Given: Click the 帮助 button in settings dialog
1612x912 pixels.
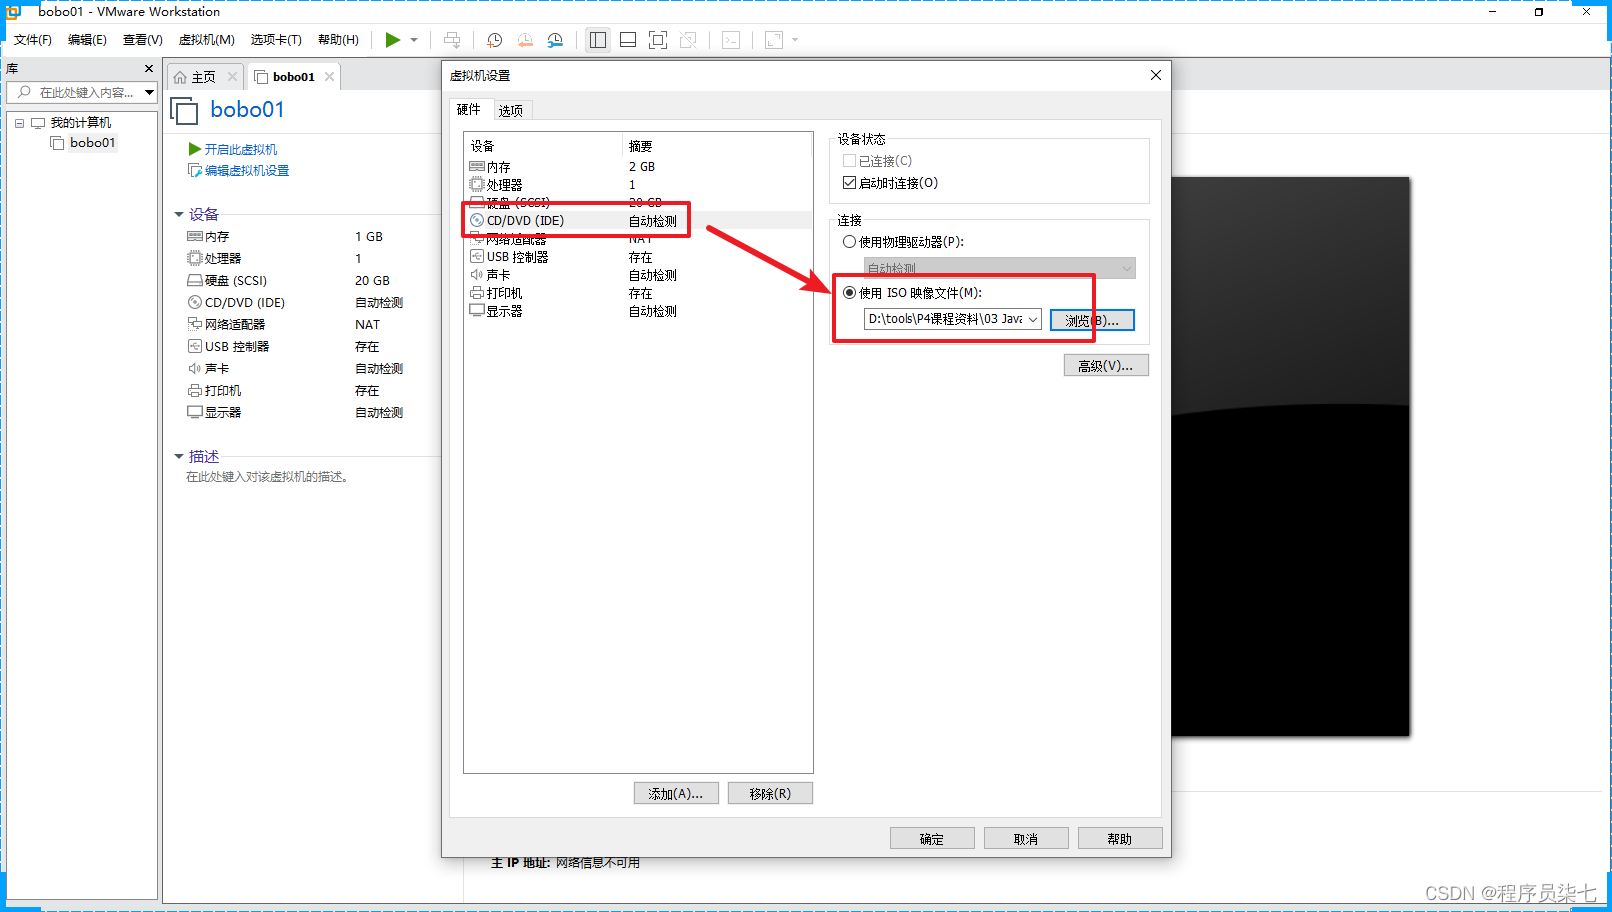Looking at the screenshot, I should click(x=1120, y=838).
